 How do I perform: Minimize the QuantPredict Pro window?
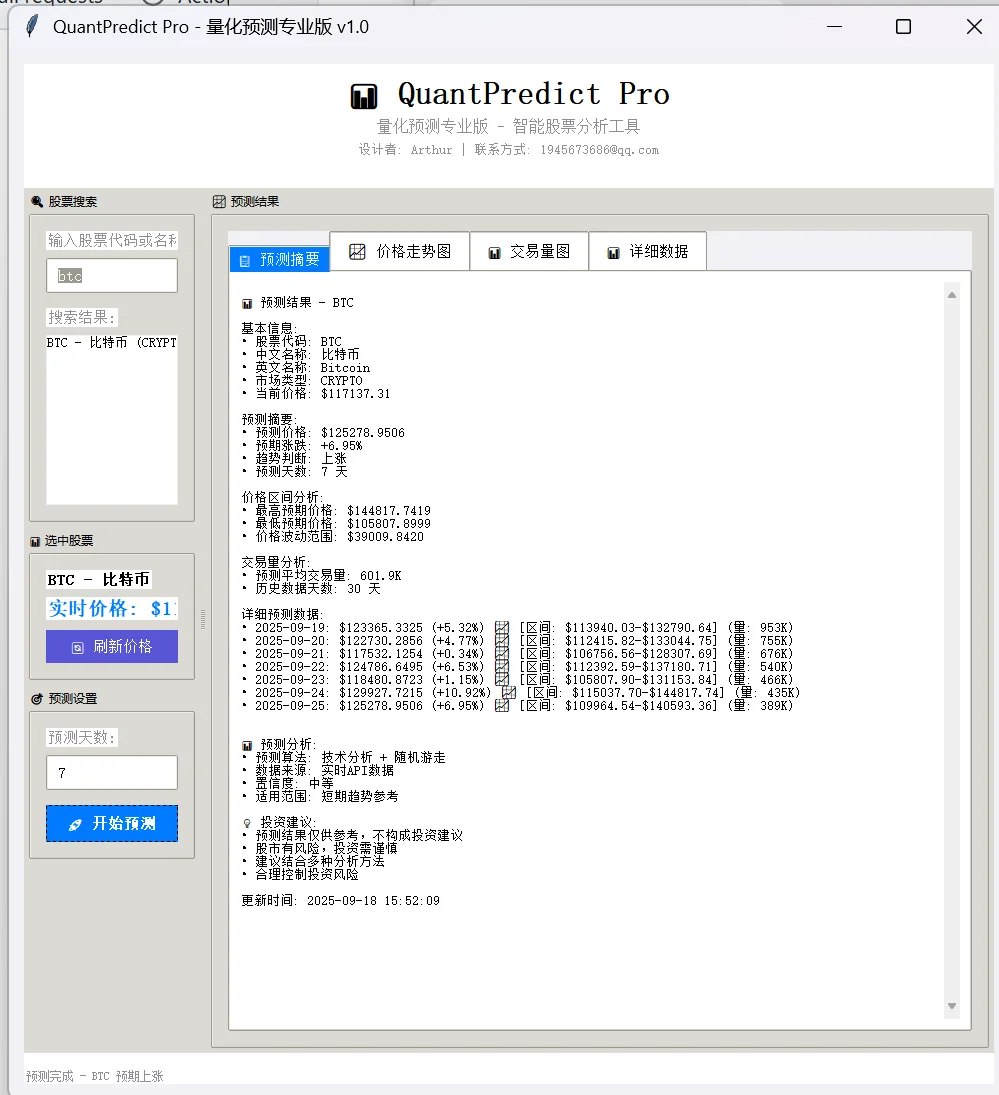click(x=834, y=27)
